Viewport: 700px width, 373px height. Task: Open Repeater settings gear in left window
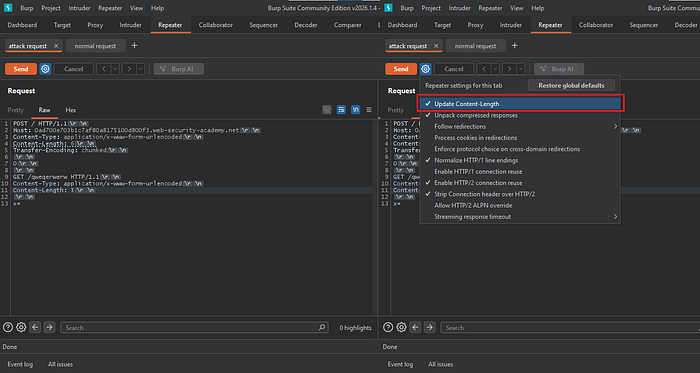45,69
